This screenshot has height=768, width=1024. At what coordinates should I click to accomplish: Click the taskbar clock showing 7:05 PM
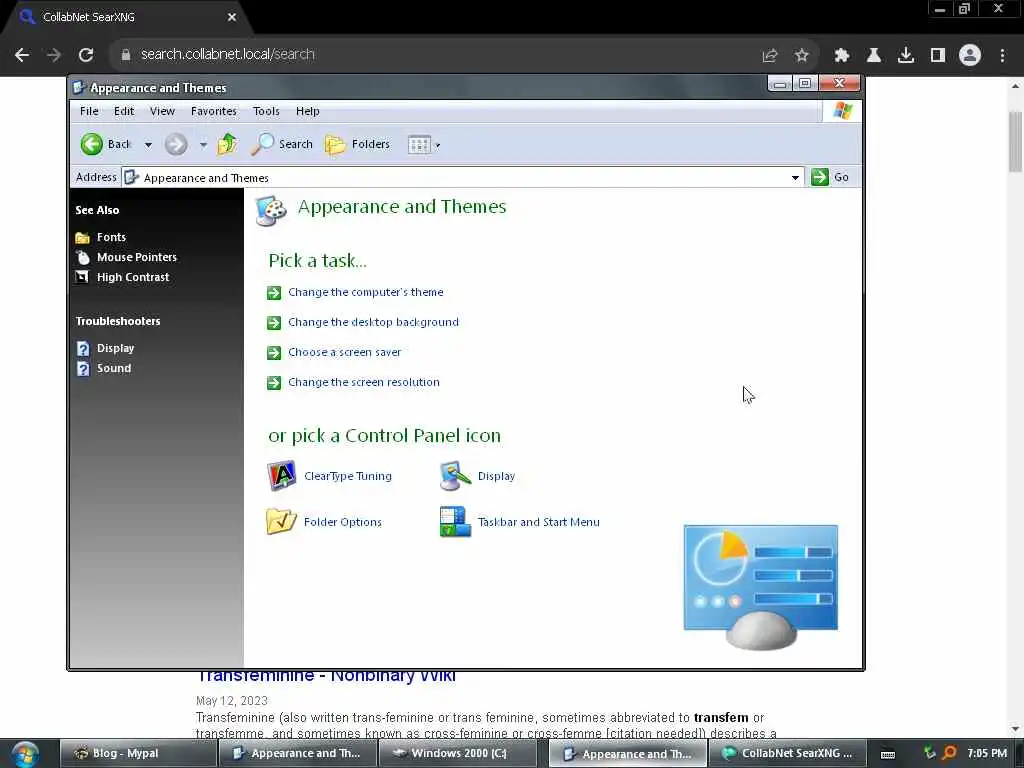pyautogui.click(x=987, y=754)
